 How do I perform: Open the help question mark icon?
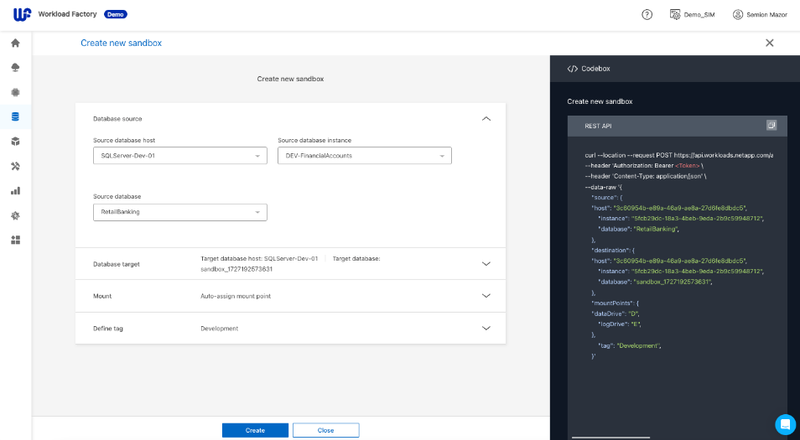click(x=647, y=15)
